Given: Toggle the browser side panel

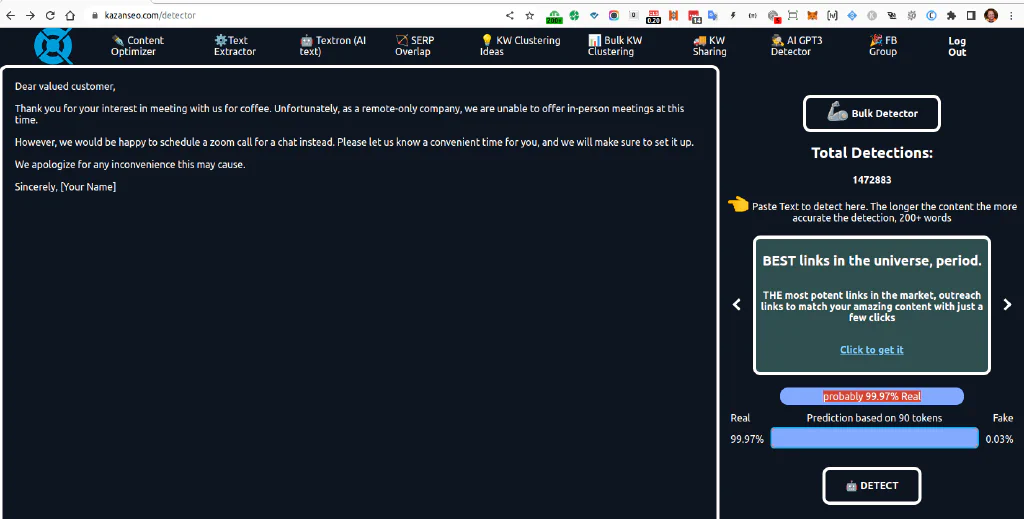Looking at the screenshot, I should (x=971, y=15).
